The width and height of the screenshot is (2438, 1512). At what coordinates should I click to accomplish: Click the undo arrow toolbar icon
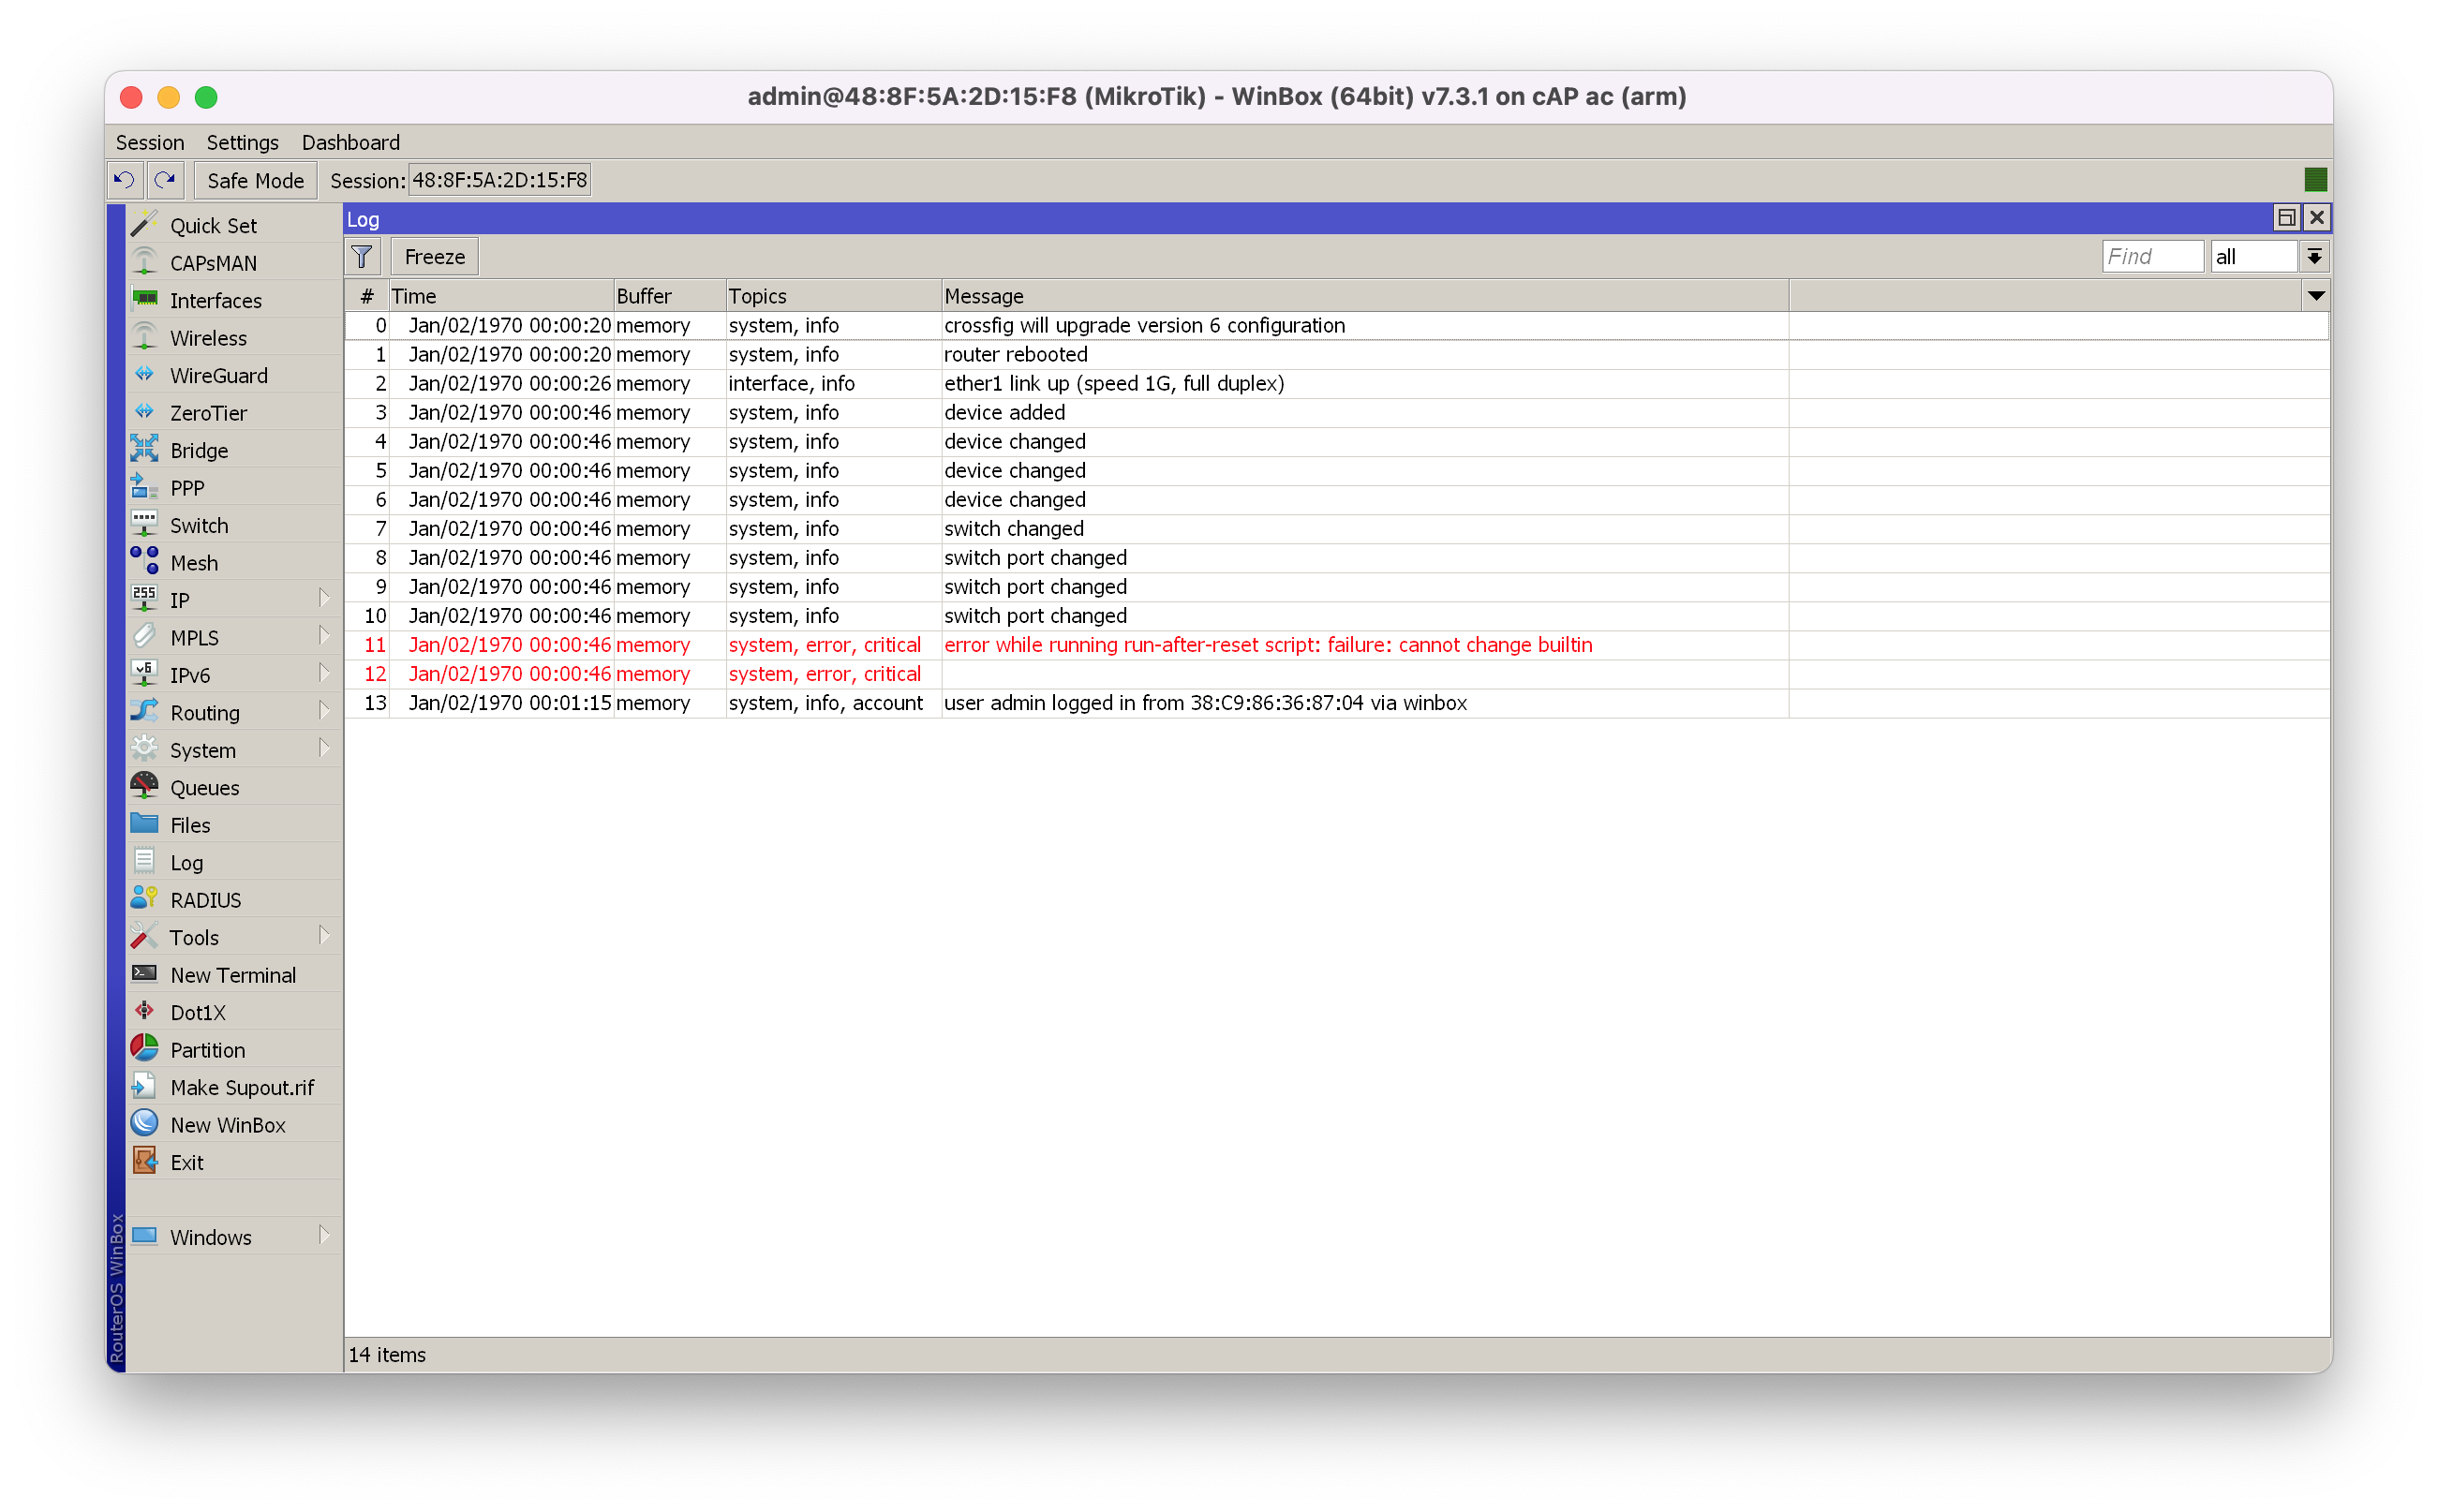[124, 180]
